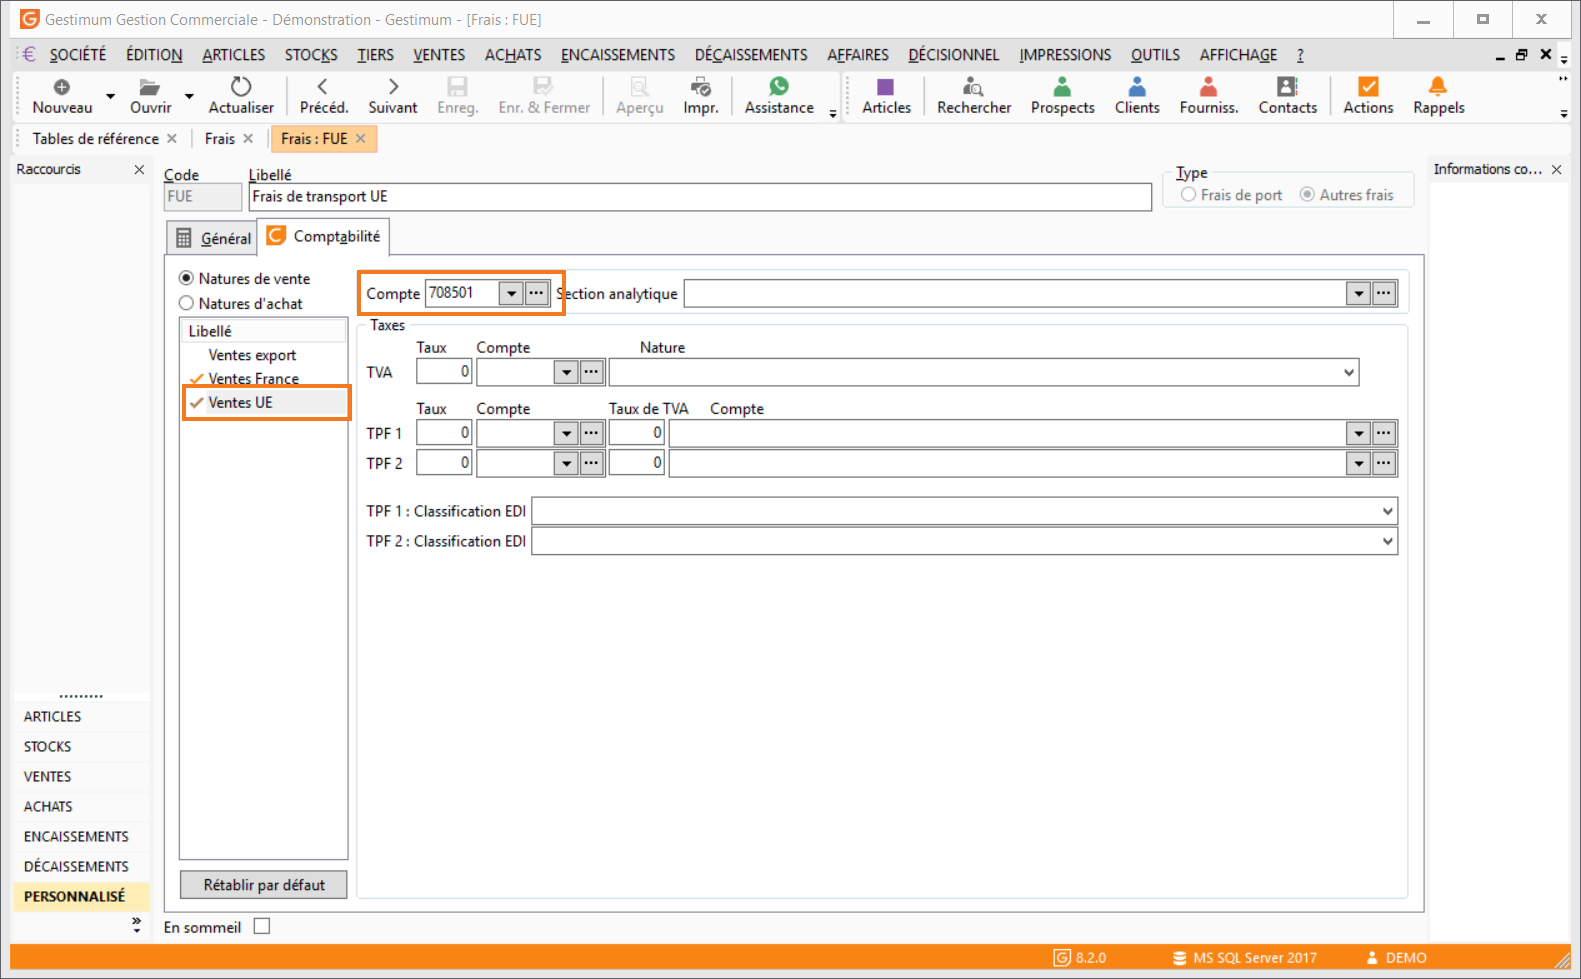Screen dimensions: 1581x979
Task: Click TPF 2 Compte ellipsis button
Action: [x=592, y=463]
